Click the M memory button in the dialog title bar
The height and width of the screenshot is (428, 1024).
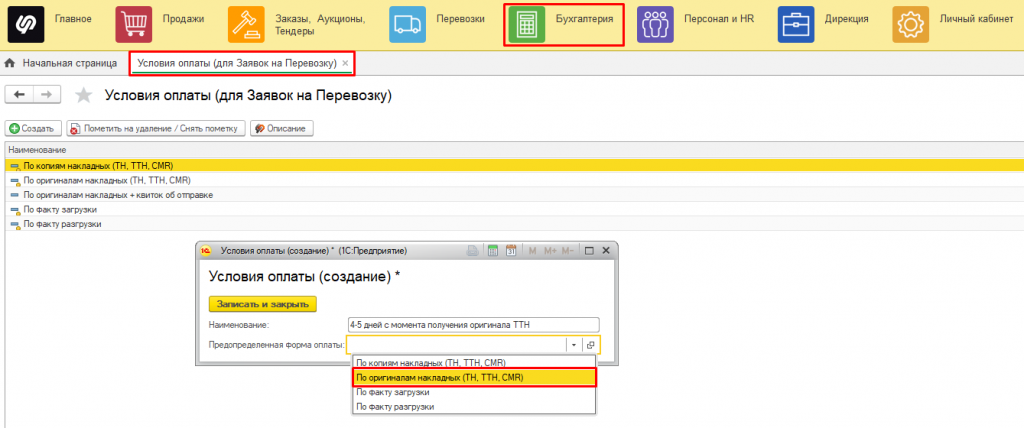[532, 250]
